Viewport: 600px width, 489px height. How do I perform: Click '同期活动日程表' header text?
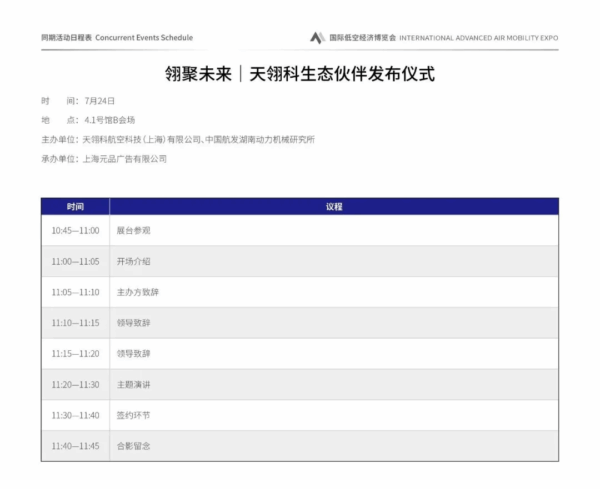pyautogui.click(x=67, y=37)
